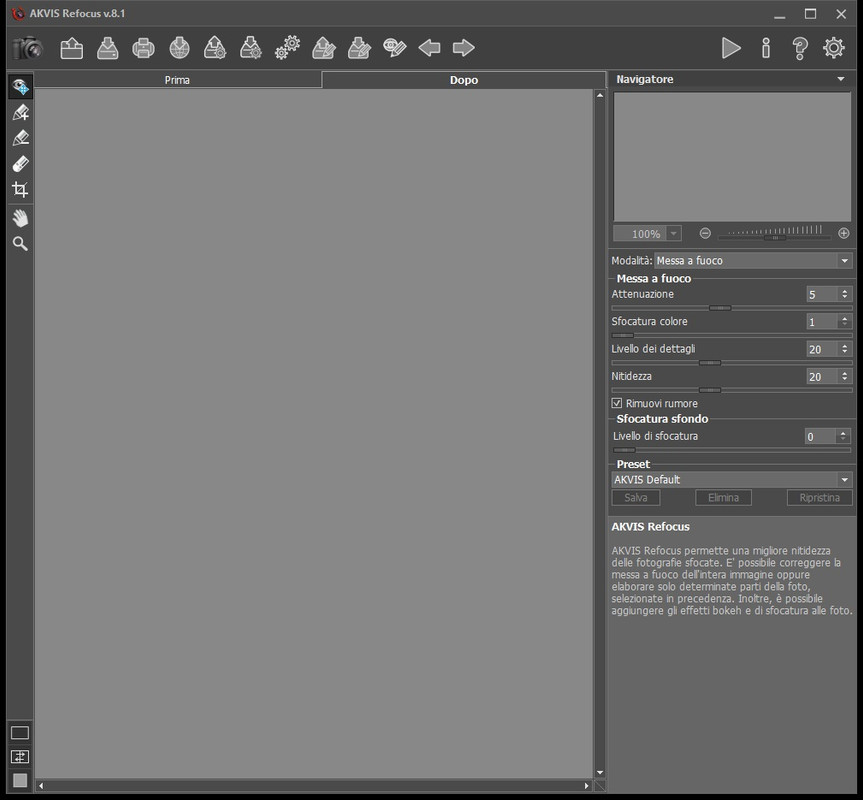Select the Background Area pencil tool
The width and height of the screenshot is (863, 800).
(x=20, y=138)
